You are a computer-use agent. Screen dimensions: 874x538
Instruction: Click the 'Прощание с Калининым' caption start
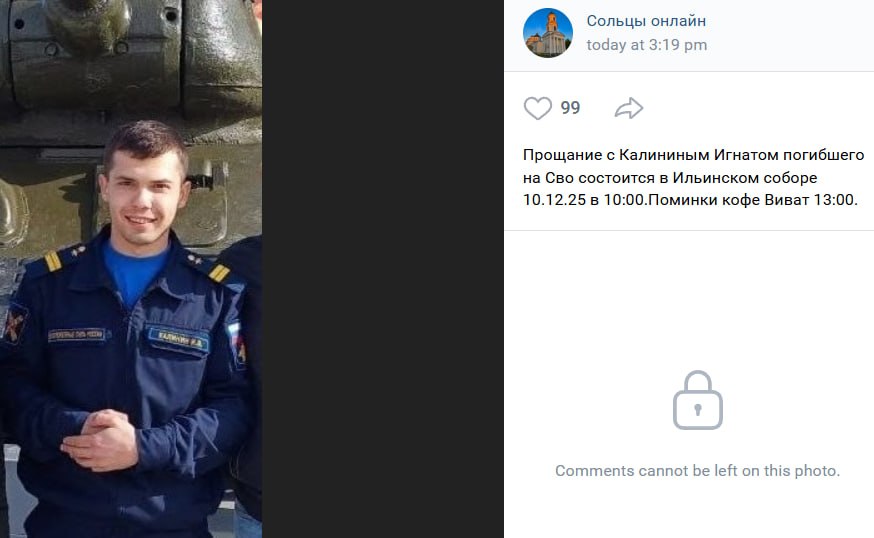pyautogui.click(x=600, y=155)
